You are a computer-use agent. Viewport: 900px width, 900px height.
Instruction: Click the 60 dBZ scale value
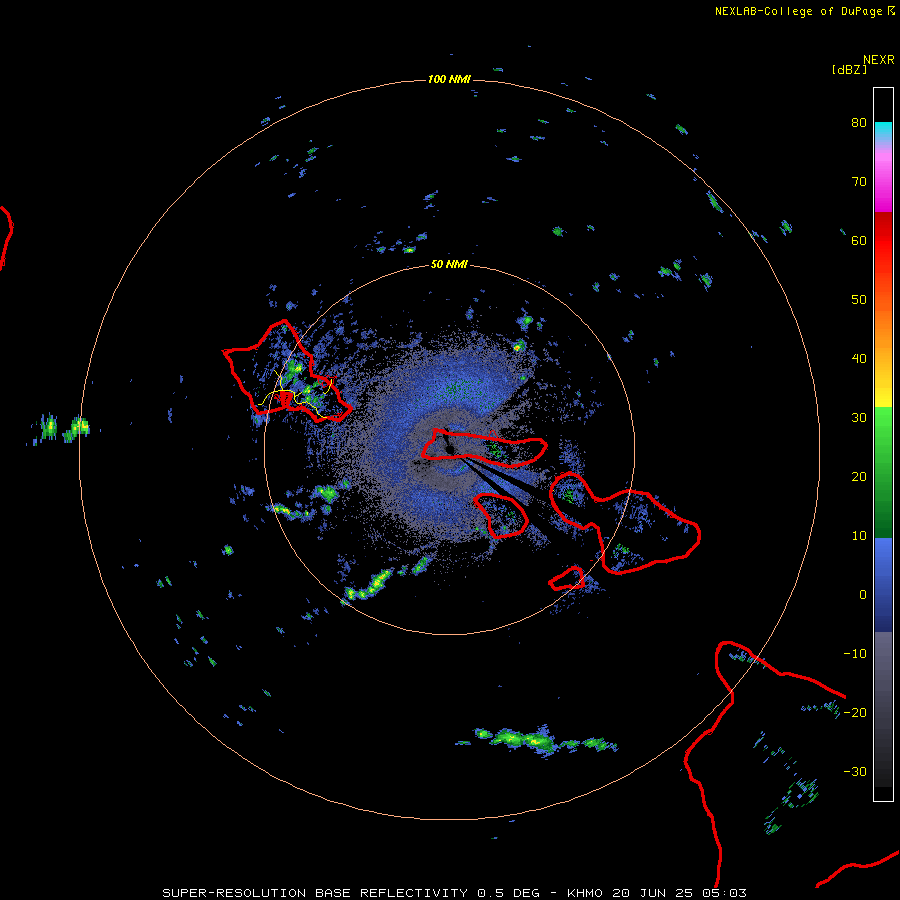(x=859, y=240)
